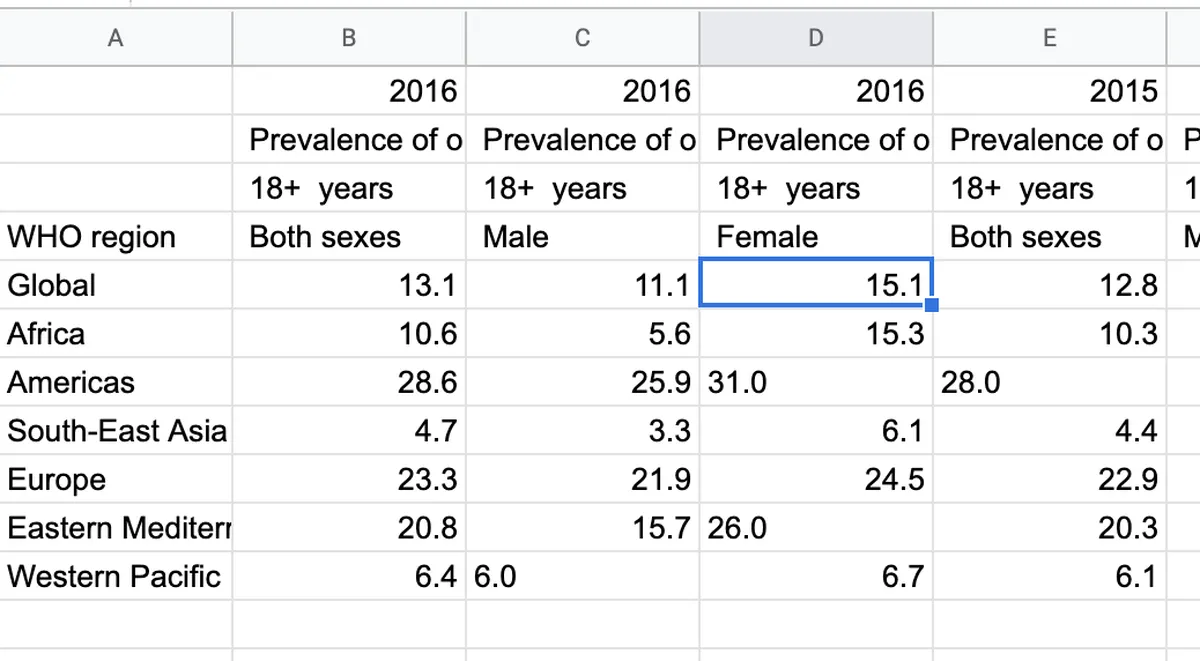
Task: Select column B header
Action: pyautogui.click(x=348, y=38)
